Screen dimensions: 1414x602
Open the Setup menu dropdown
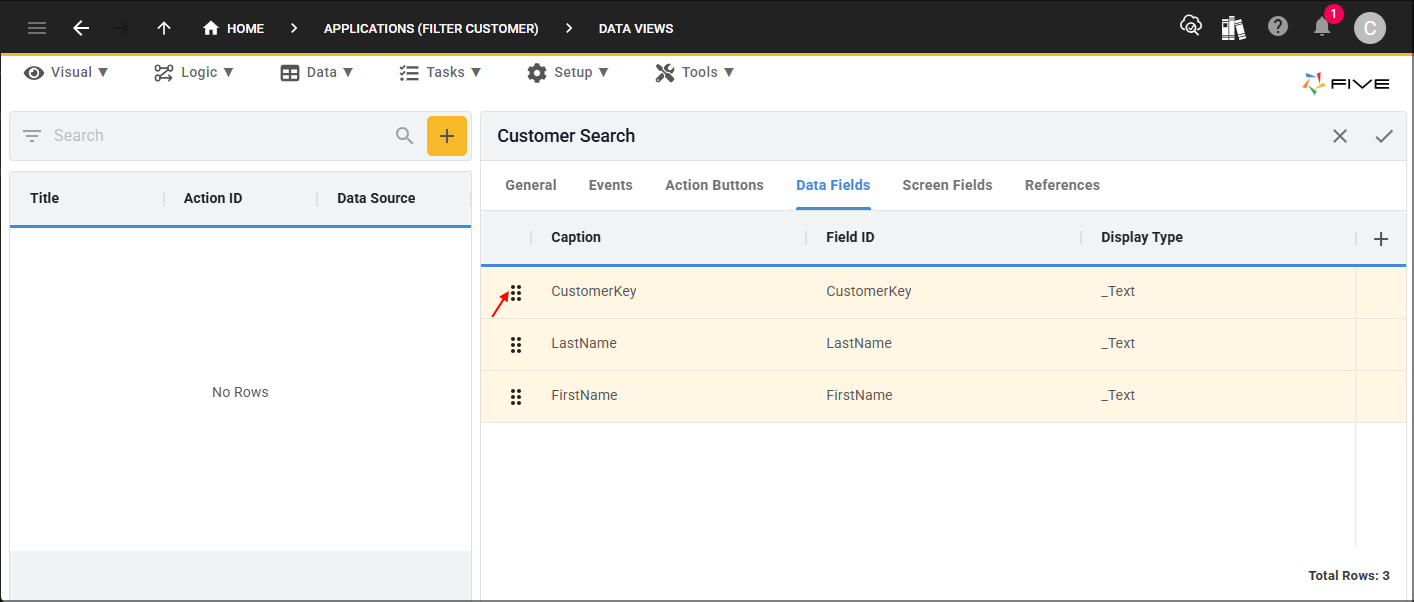coord(568,72)
